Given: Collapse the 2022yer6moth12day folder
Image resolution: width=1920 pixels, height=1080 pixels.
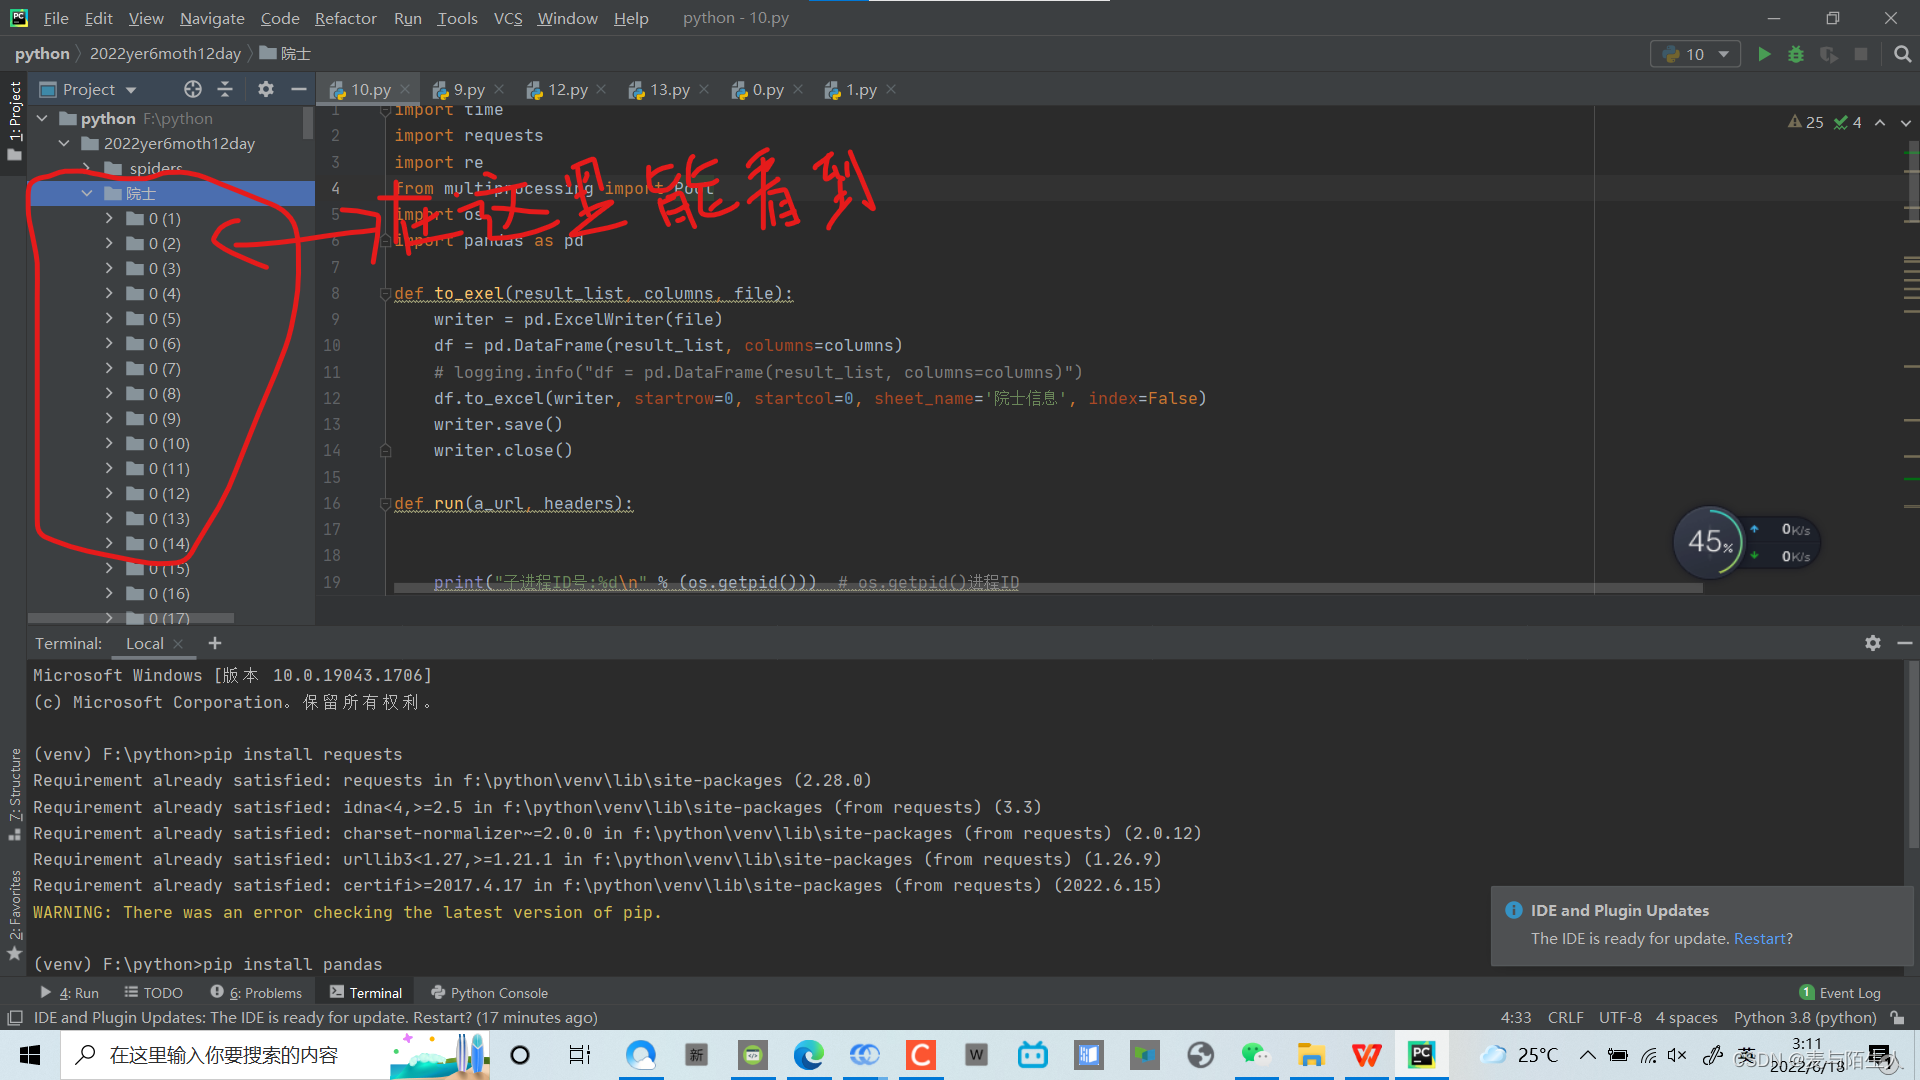Looking at the screenshot, I should point(64,143).
